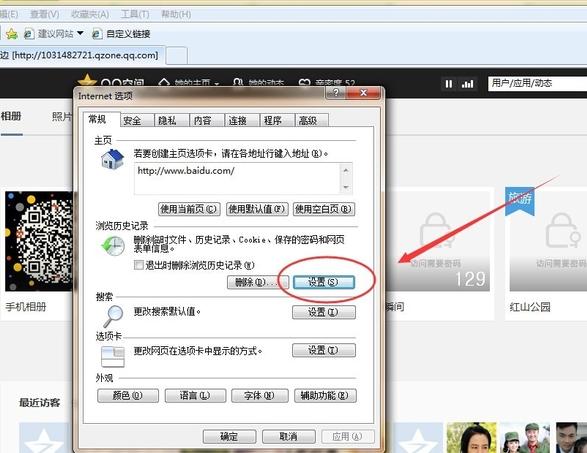Open the 手机相册 QR code album thumbnail

[x=39, y=241]
